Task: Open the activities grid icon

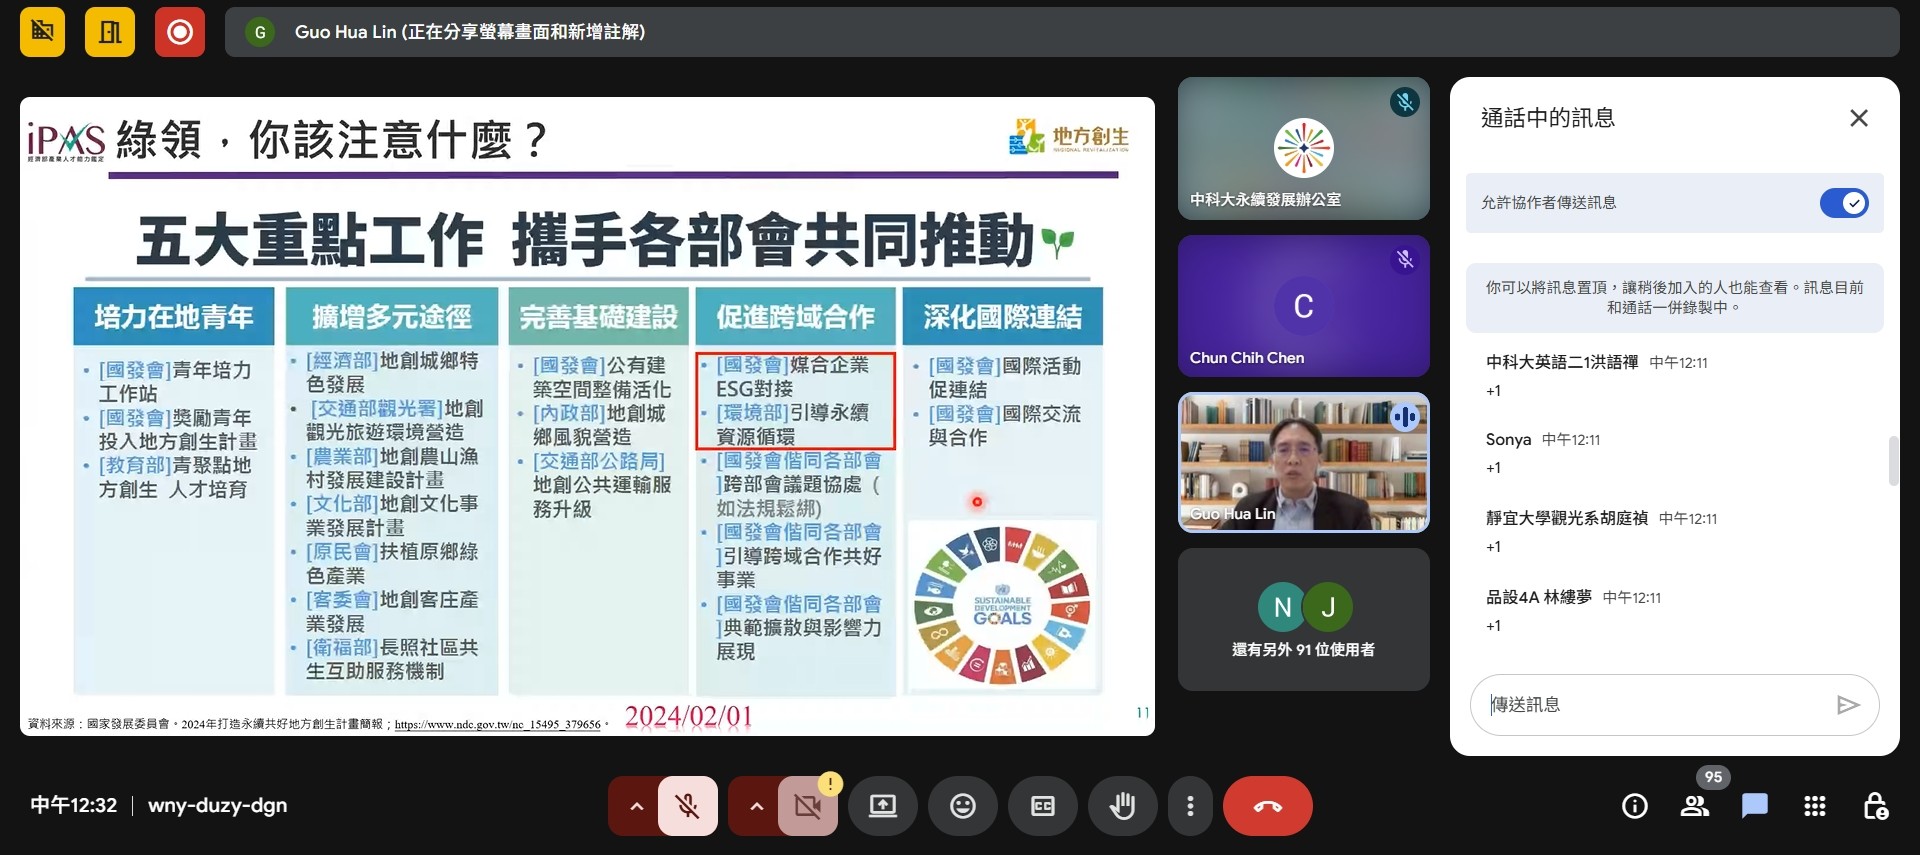Action: point(1815,806)
